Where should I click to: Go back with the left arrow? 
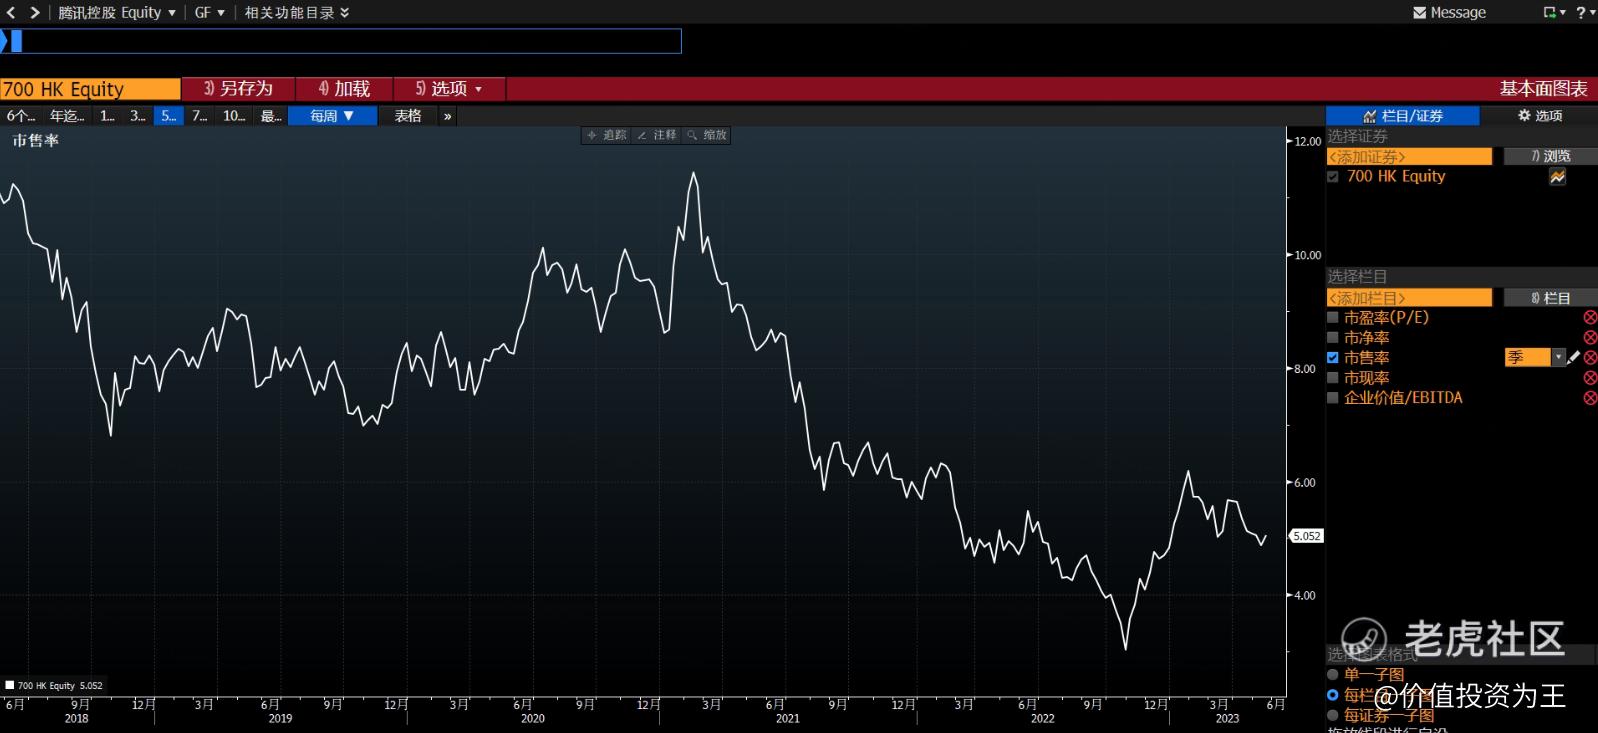[x=11, y=13]
